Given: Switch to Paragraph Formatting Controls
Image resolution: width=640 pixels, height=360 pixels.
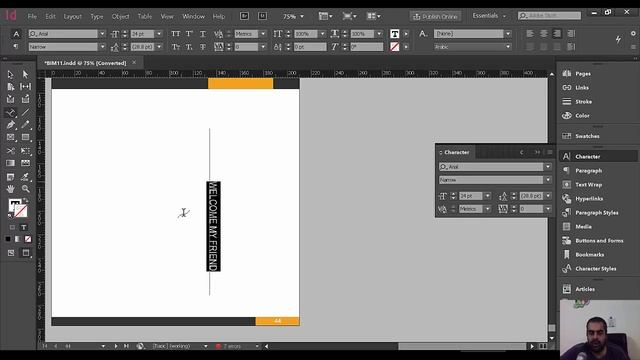Looking at the screenshot, I should (x=16, y=47).
